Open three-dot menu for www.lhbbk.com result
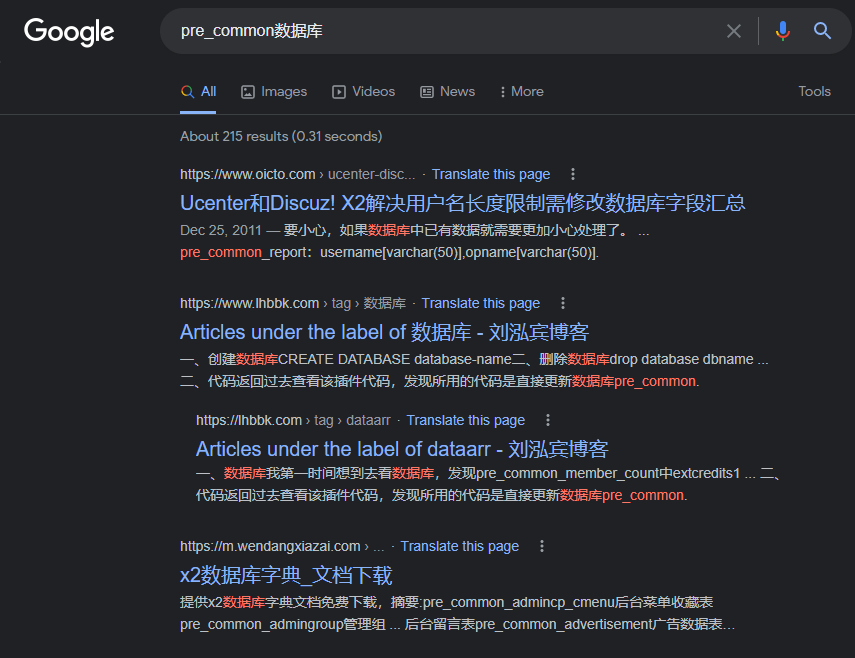855x658 pixels. pyautogui.click(x=563, y=303)
